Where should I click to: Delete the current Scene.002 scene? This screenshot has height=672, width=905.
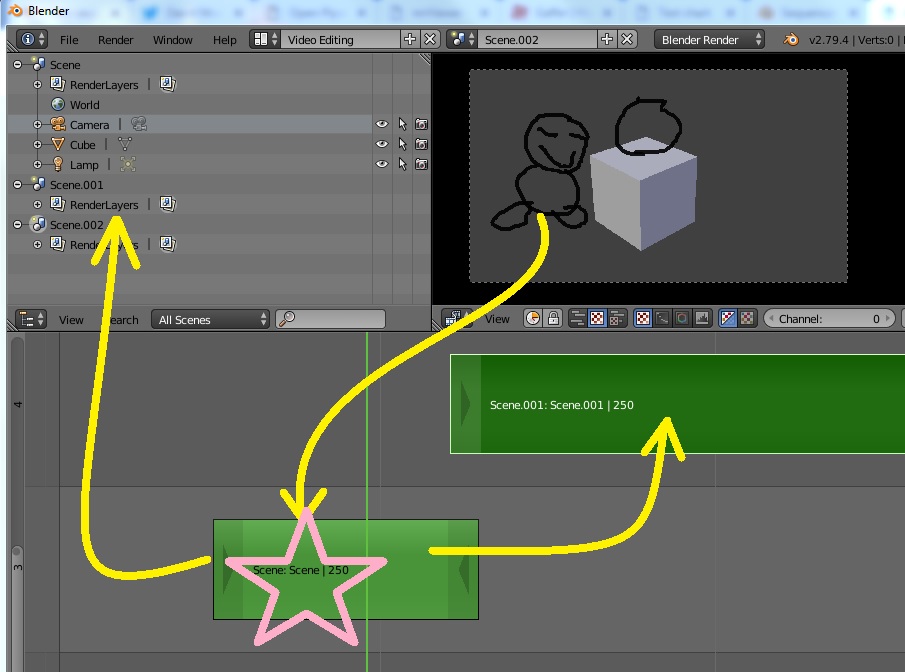click(627, 39)
